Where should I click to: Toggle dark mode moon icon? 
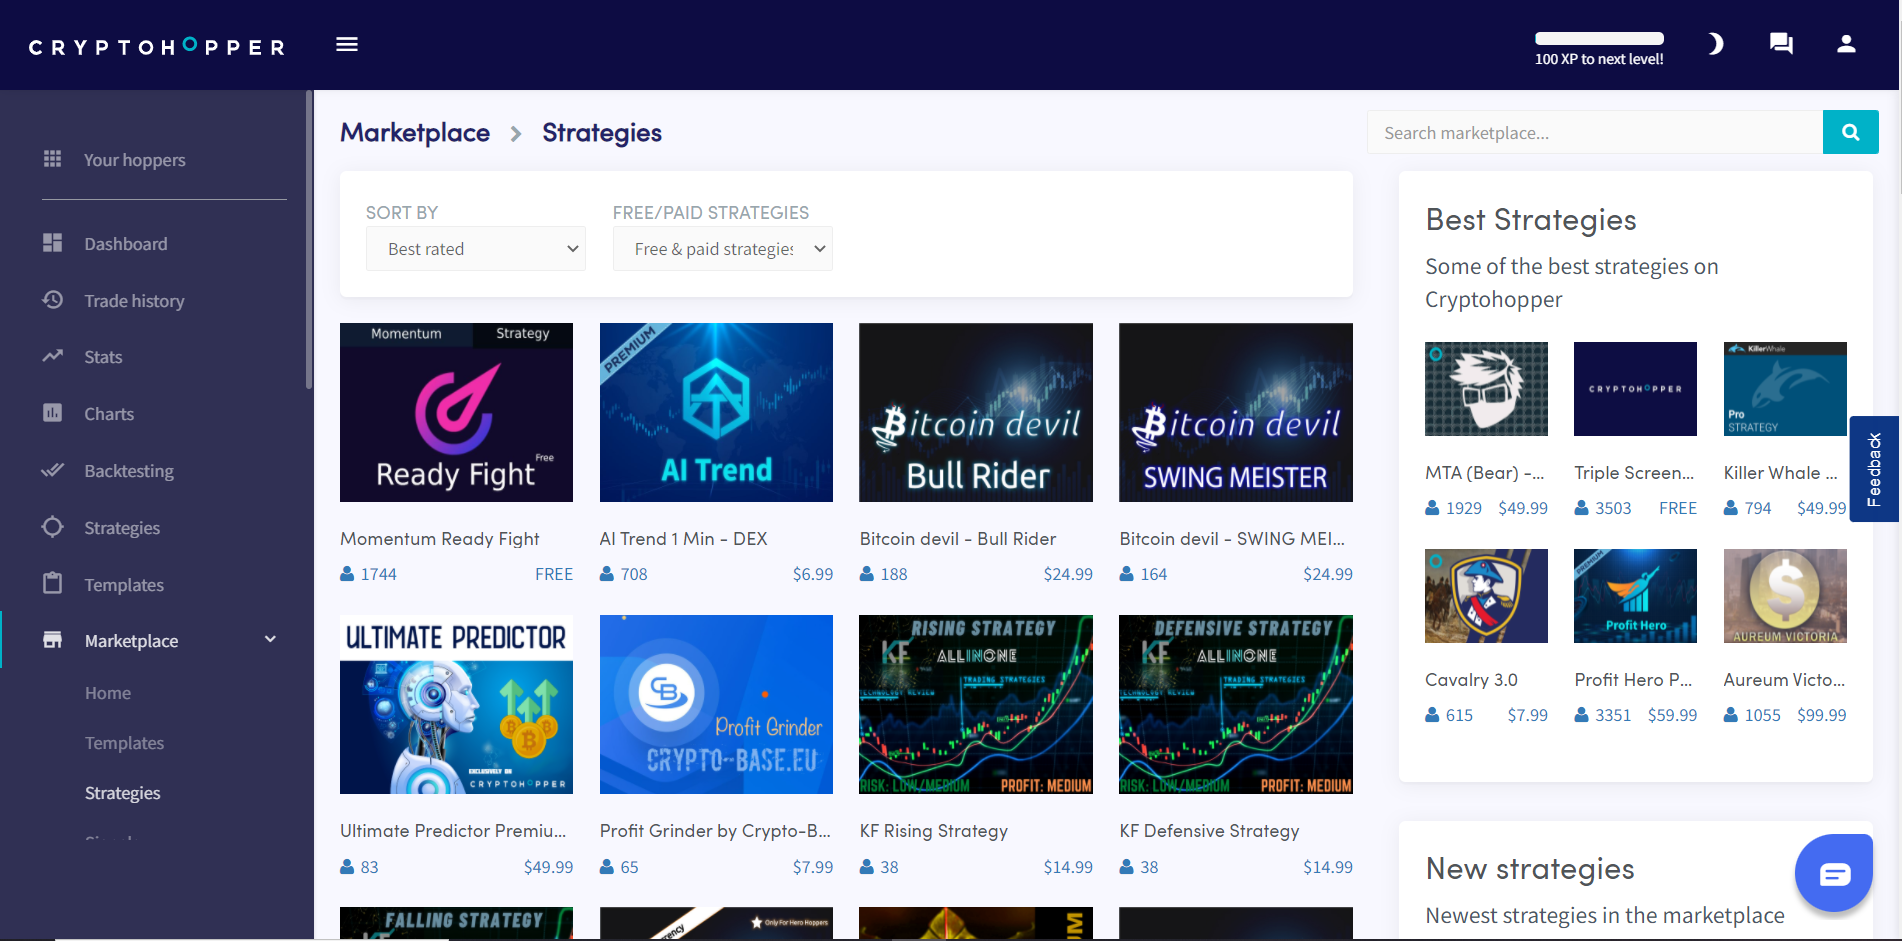click(x=1715, y=44)
